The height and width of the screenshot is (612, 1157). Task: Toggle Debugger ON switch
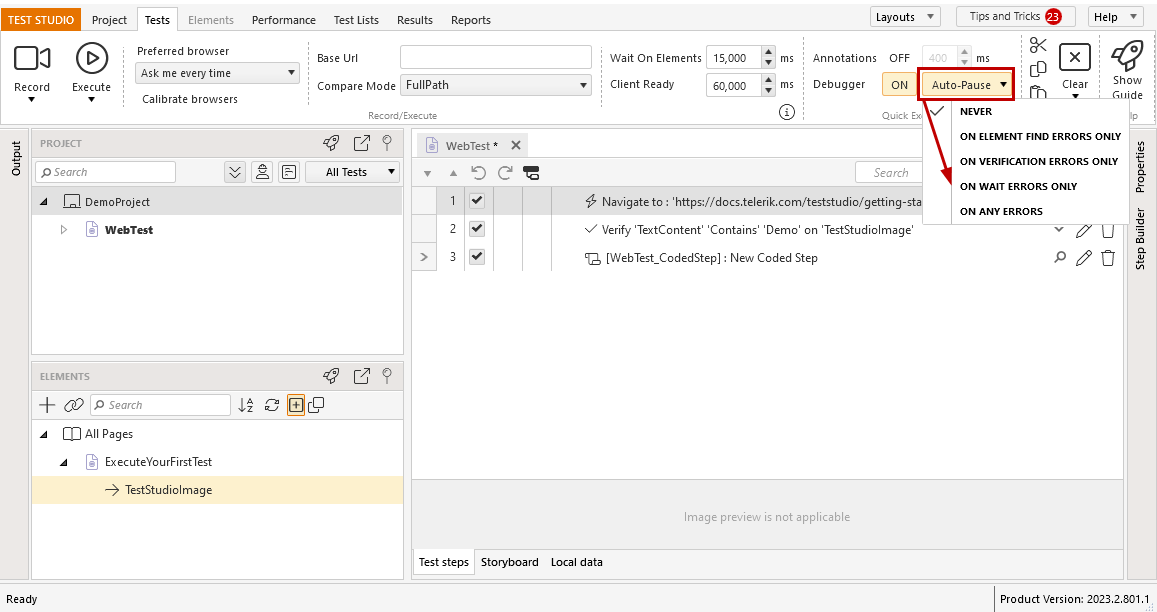tap(899, 85)
